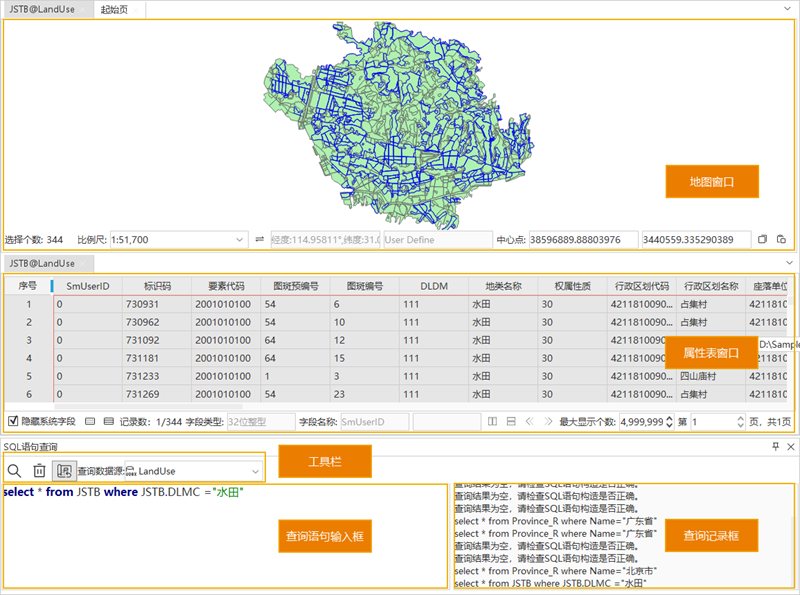The image size is (800, 595).
Task: Close the SQL语句查询 panel
Action: pos(791,447)
